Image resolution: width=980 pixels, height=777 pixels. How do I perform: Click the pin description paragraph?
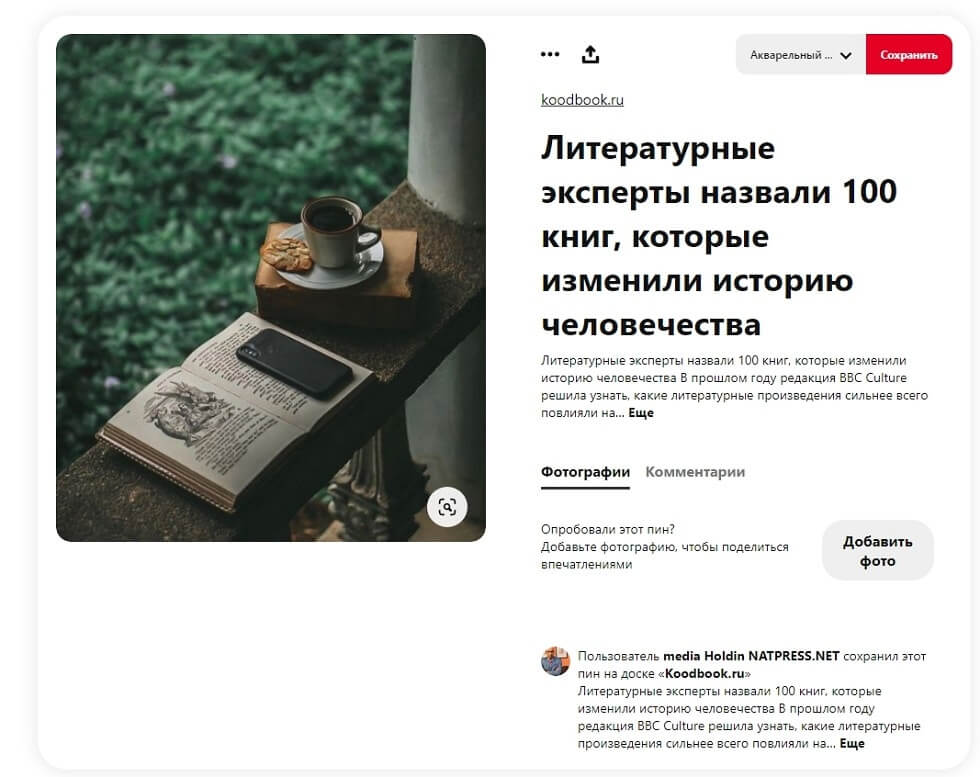(734, 386)
